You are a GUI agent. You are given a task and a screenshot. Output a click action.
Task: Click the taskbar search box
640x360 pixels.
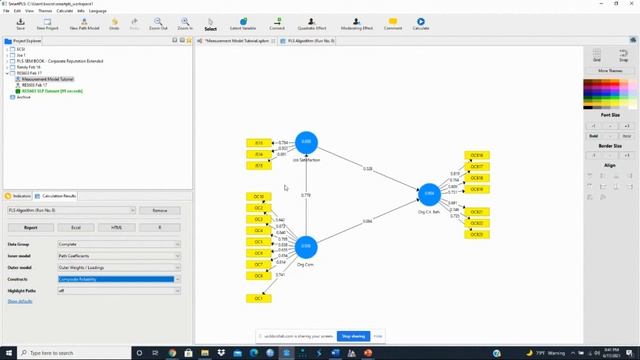(73, 353)
